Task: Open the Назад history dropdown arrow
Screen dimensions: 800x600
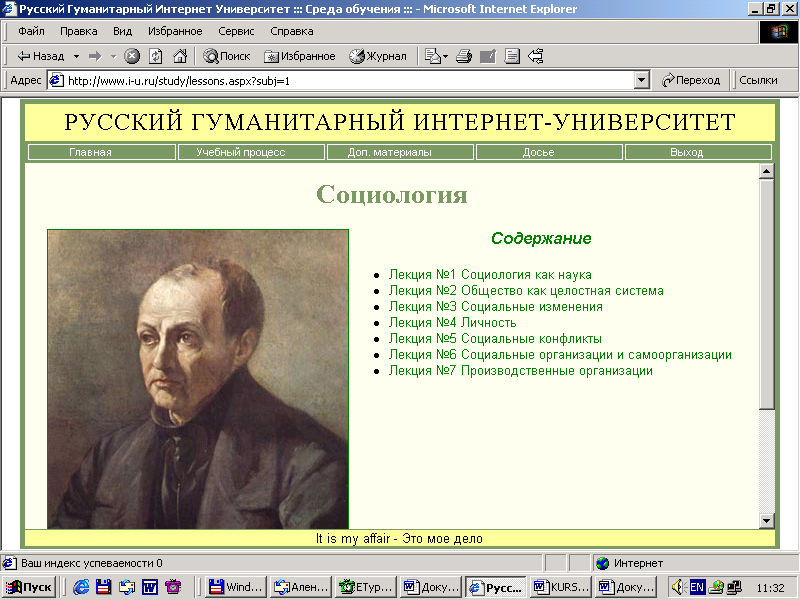Action: point(76,56)
